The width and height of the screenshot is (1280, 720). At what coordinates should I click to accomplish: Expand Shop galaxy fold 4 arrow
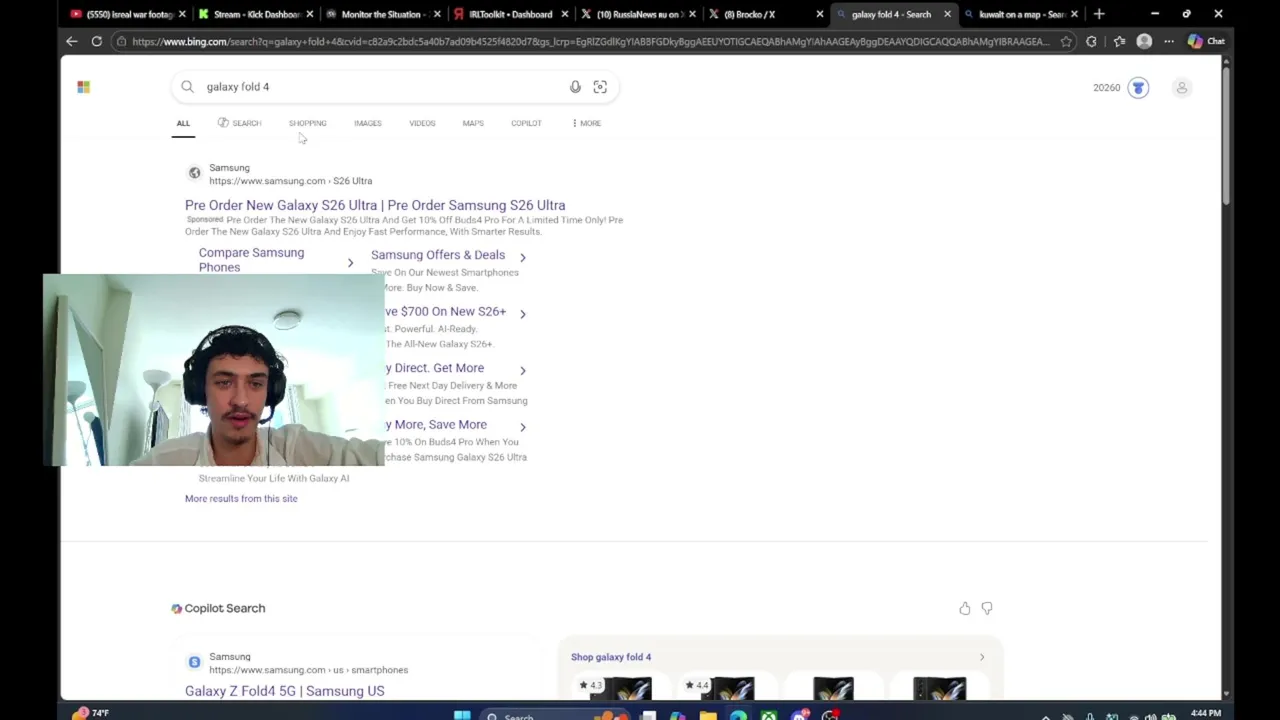pyautogui.click(x=981, y=657)
